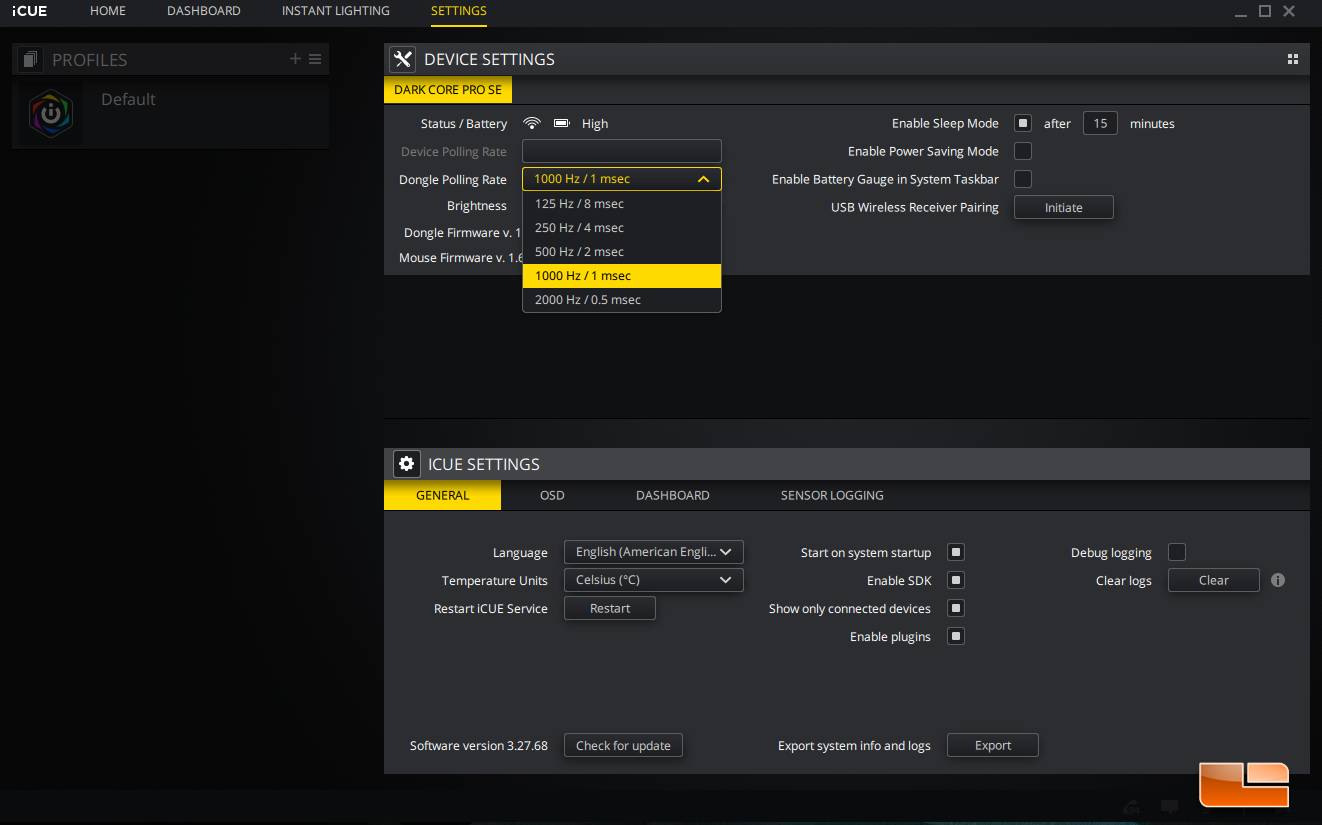Open the Dashboard tab in main navigation

click(x=204, y=11)
